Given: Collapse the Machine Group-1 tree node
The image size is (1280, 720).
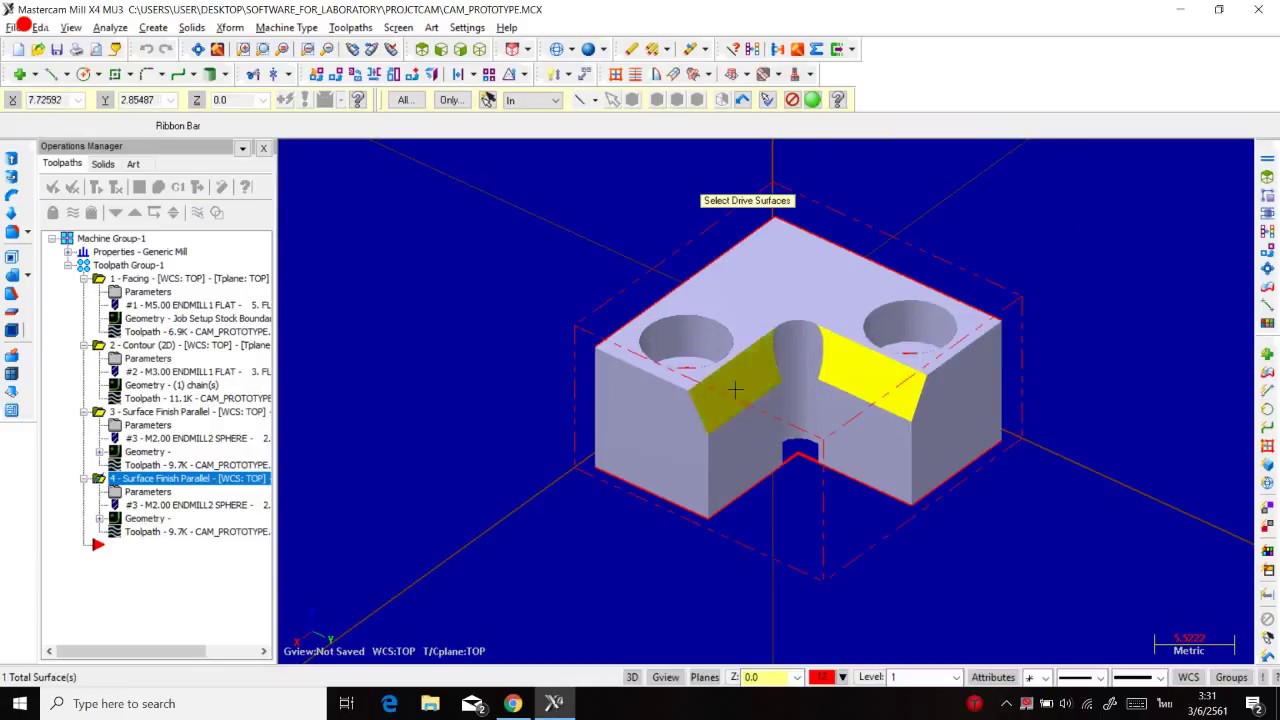Looking at the screenshot, I should (52, 238).
